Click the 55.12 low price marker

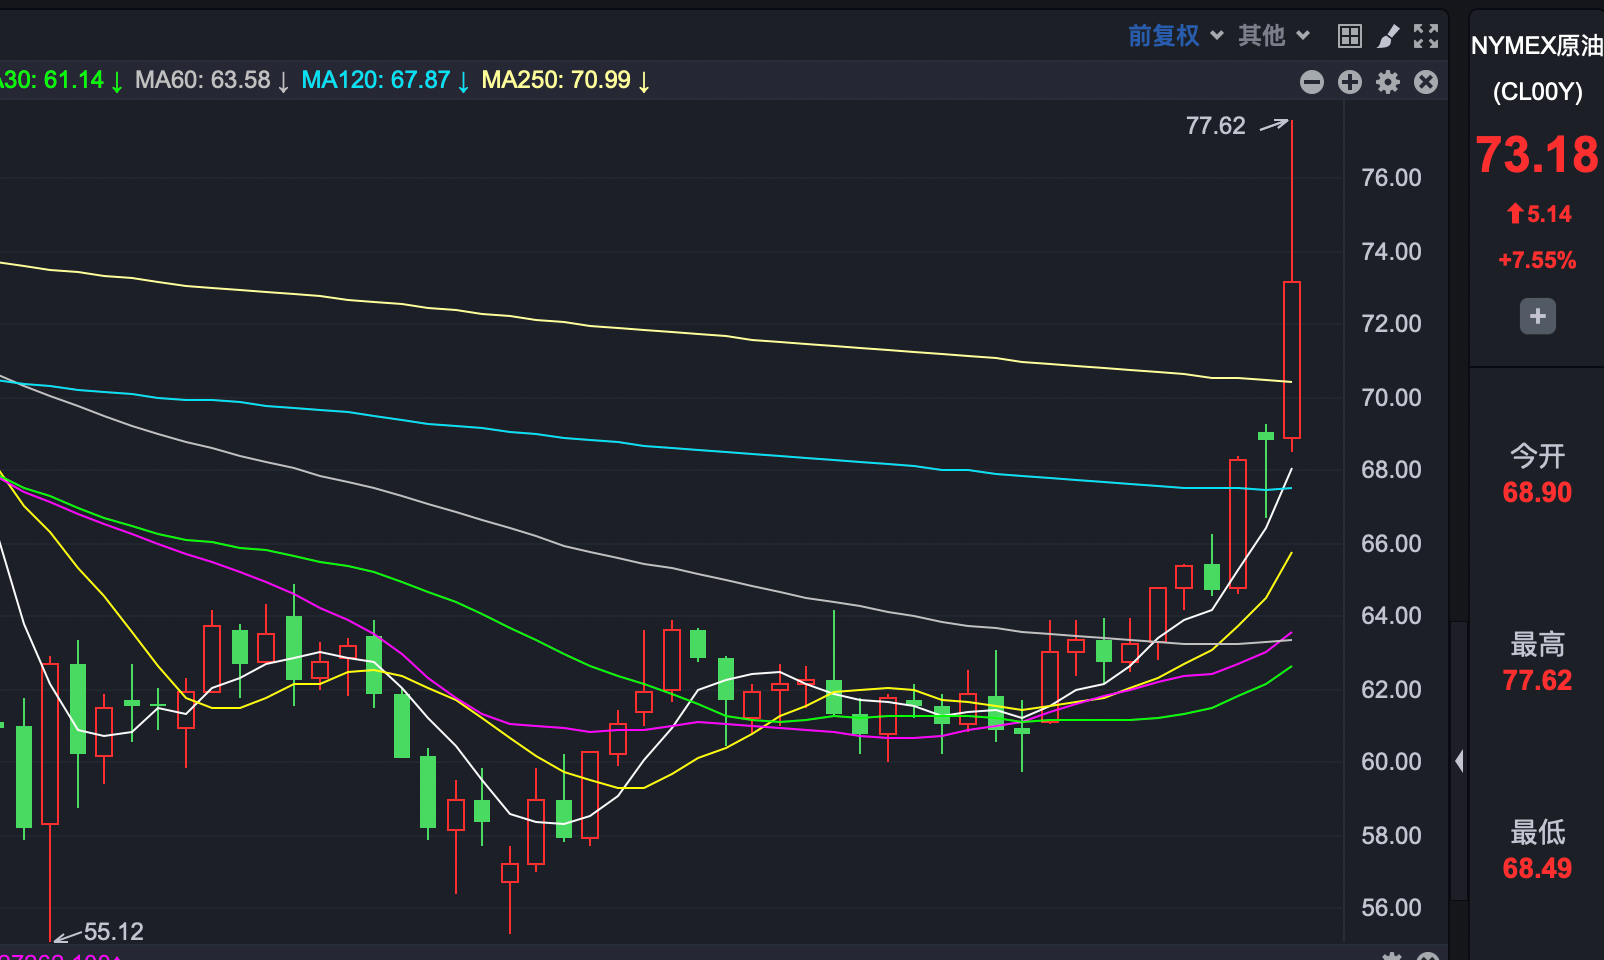click(114, 932)
